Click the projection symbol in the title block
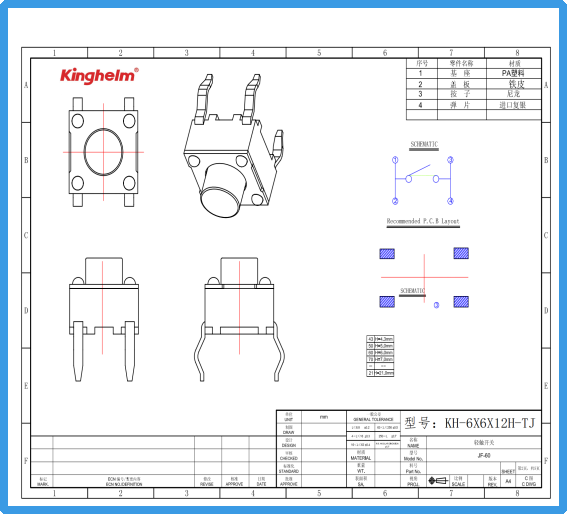This screenshot has width=568, height=514. pos(438,481)
